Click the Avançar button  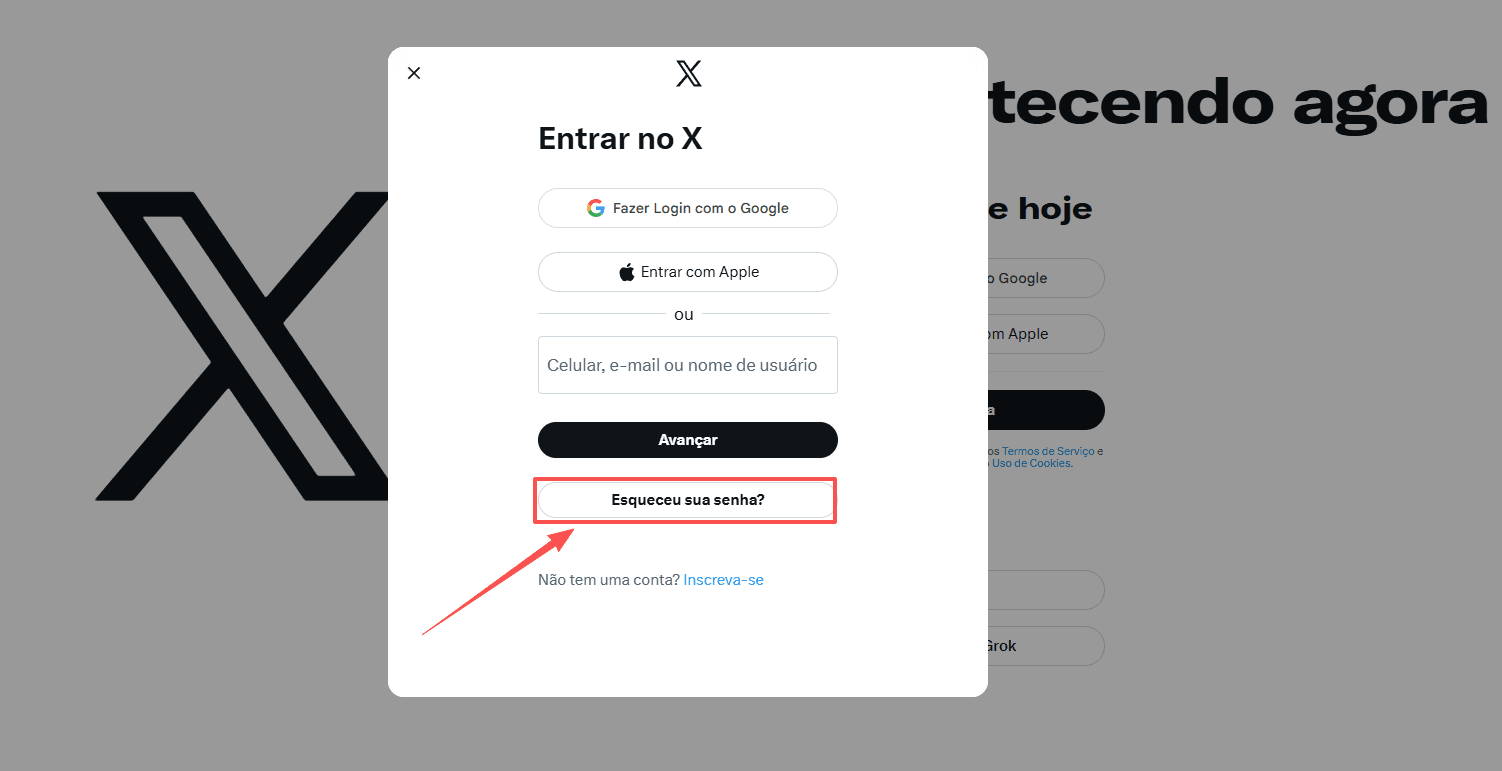[x=688, y=440]
